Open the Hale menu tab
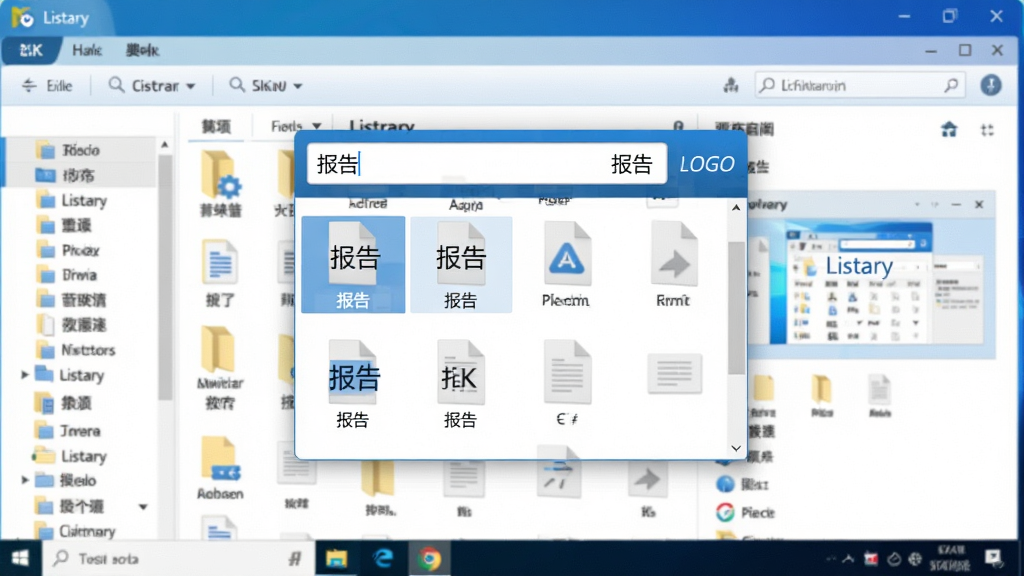Screen dimensions: 1024x576 tap(86, 50)
